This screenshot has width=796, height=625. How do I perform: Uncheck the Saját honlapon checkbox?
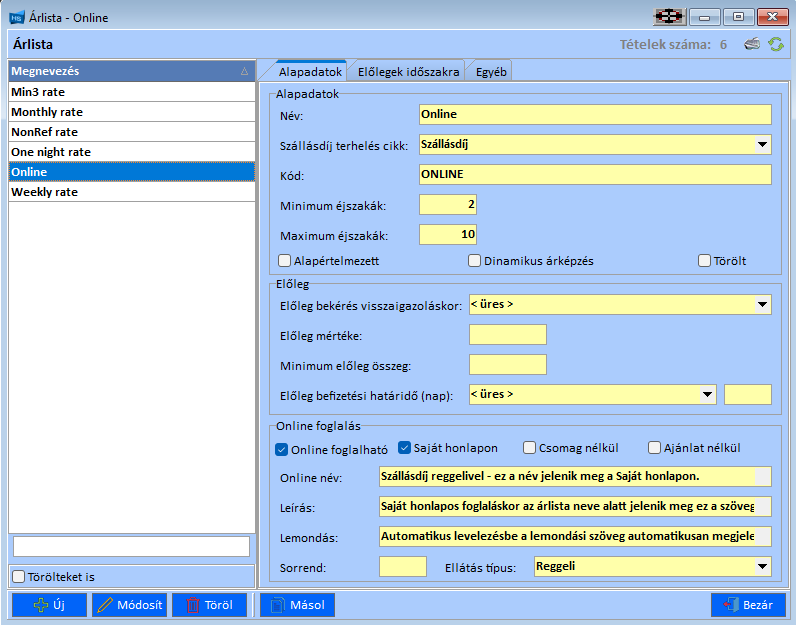405,448
